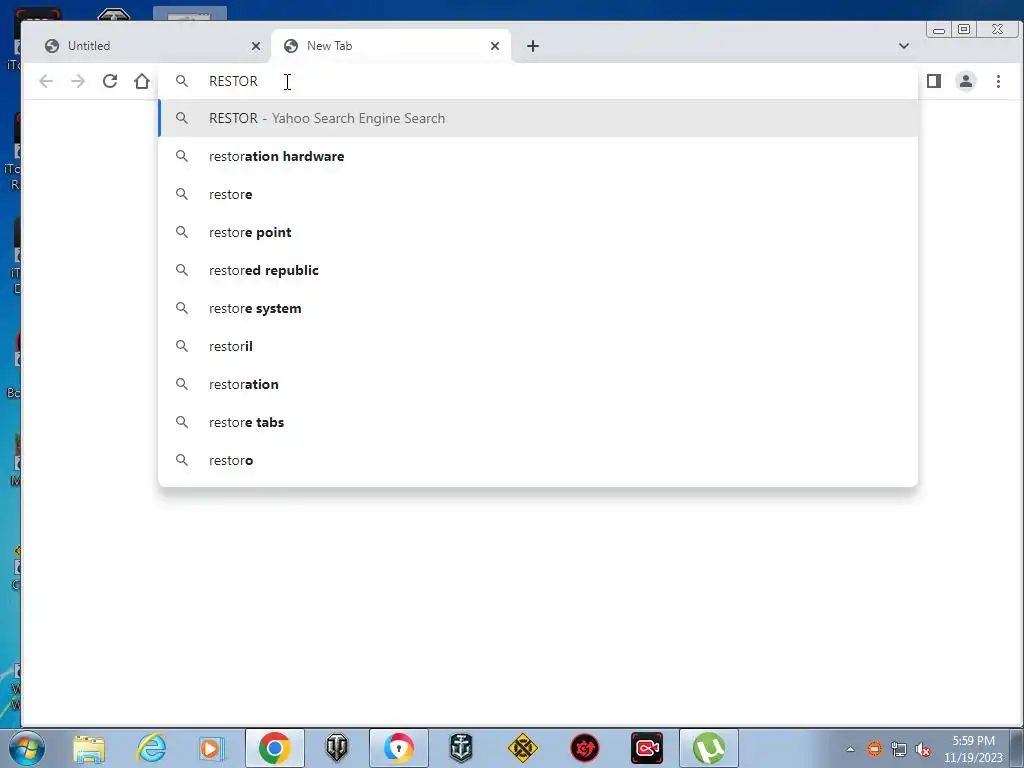The width and height of the screenshot is (1024, 768).
Task: Go to the Home page icon
Action: click(x=142, y=81)
